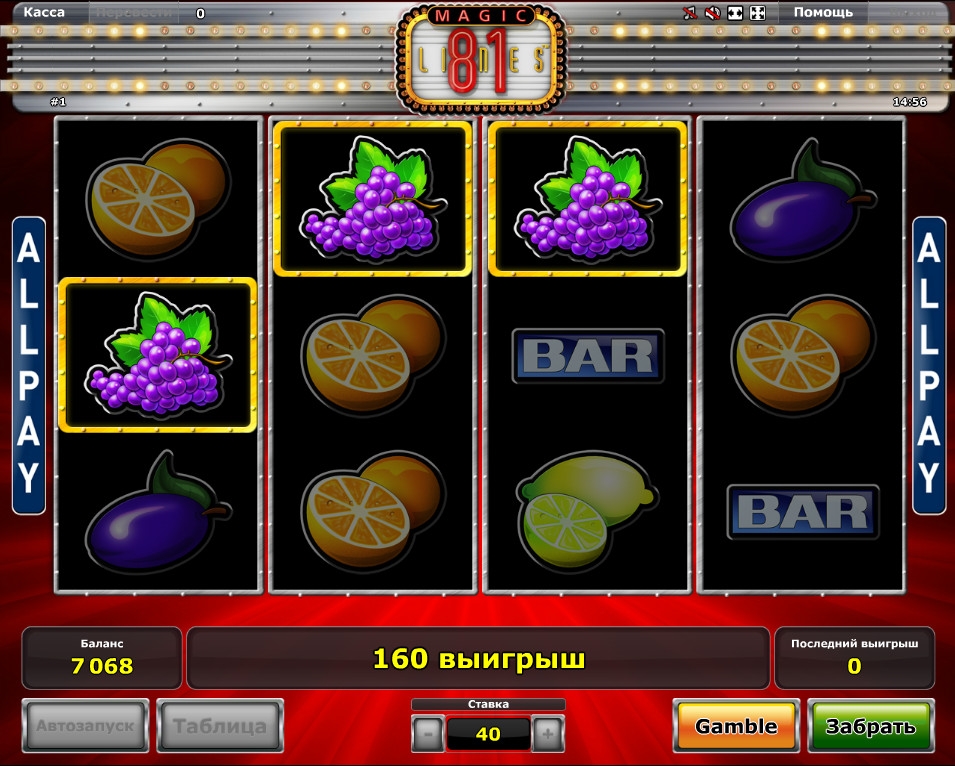Open the Помощь help menu
Viewport: 955px width, 766px height.
pos(823,12)
